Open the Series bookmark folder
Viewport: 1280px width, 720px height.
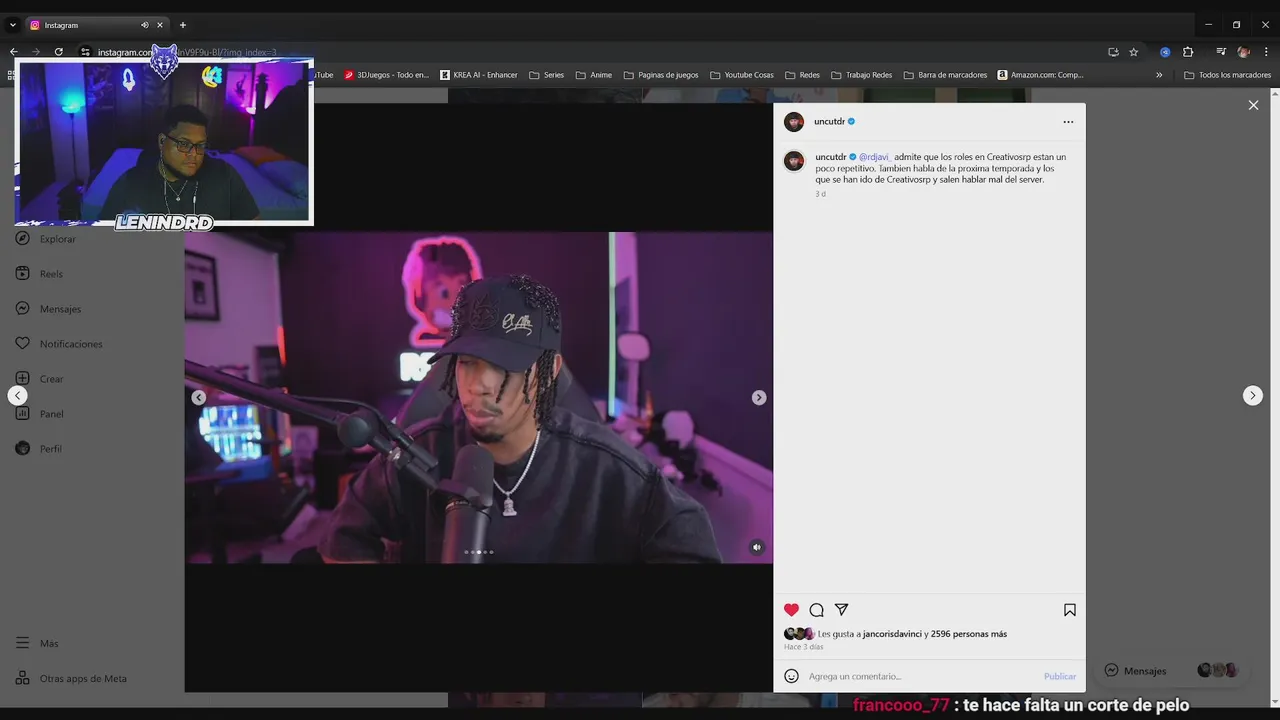pyautogui.click(x=547, y=75)
